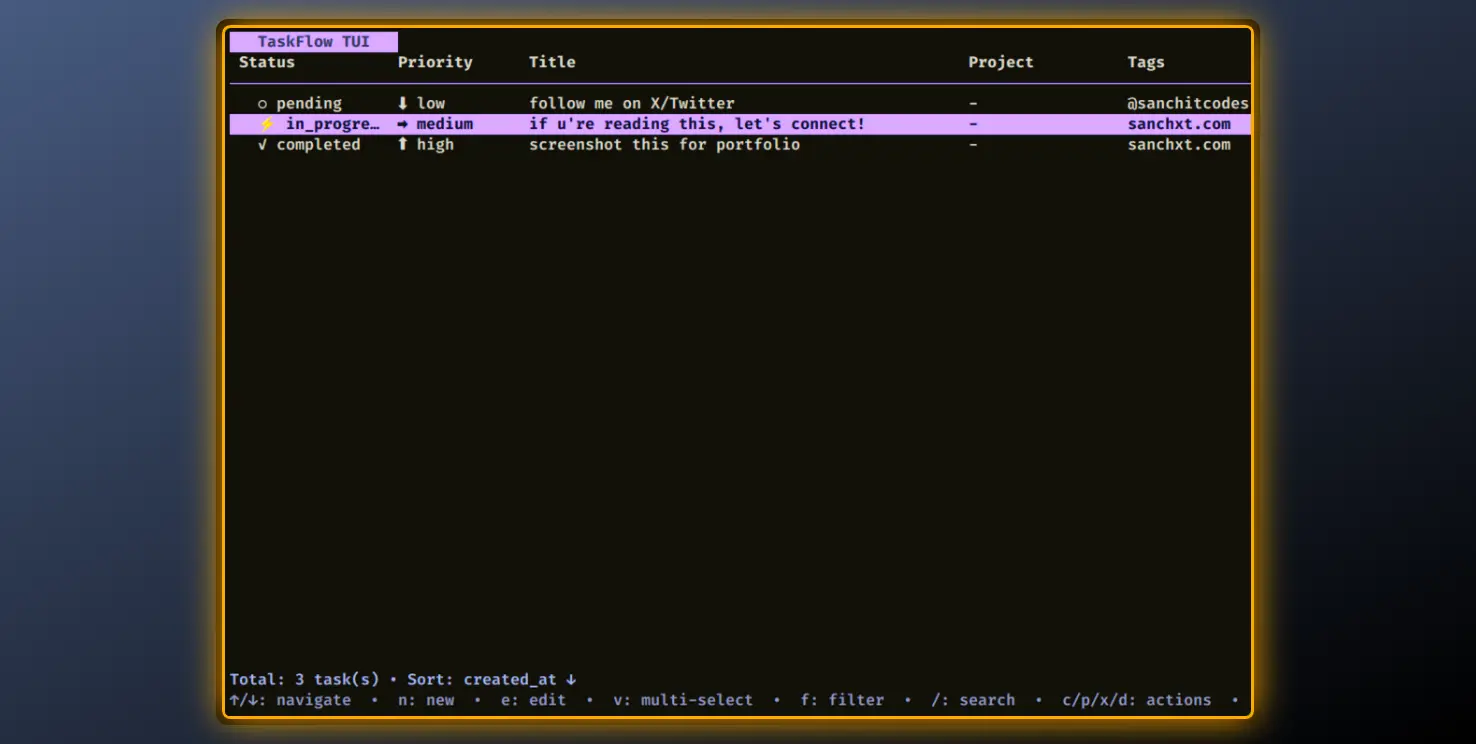
Task: Click the '/: search' footer shortcut
Action: (x=974, y=700)
